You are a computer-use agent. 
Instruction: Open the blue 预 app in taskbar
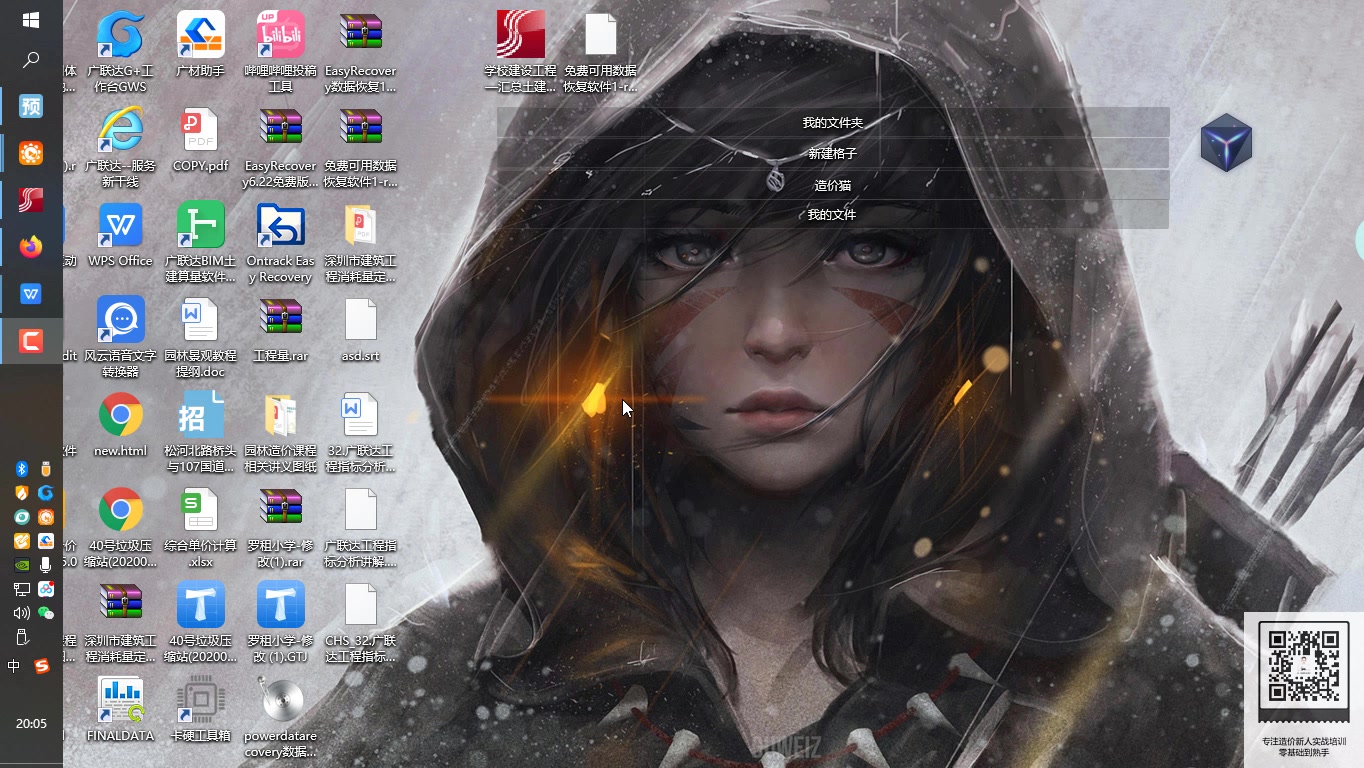click(x=31, y=106)
